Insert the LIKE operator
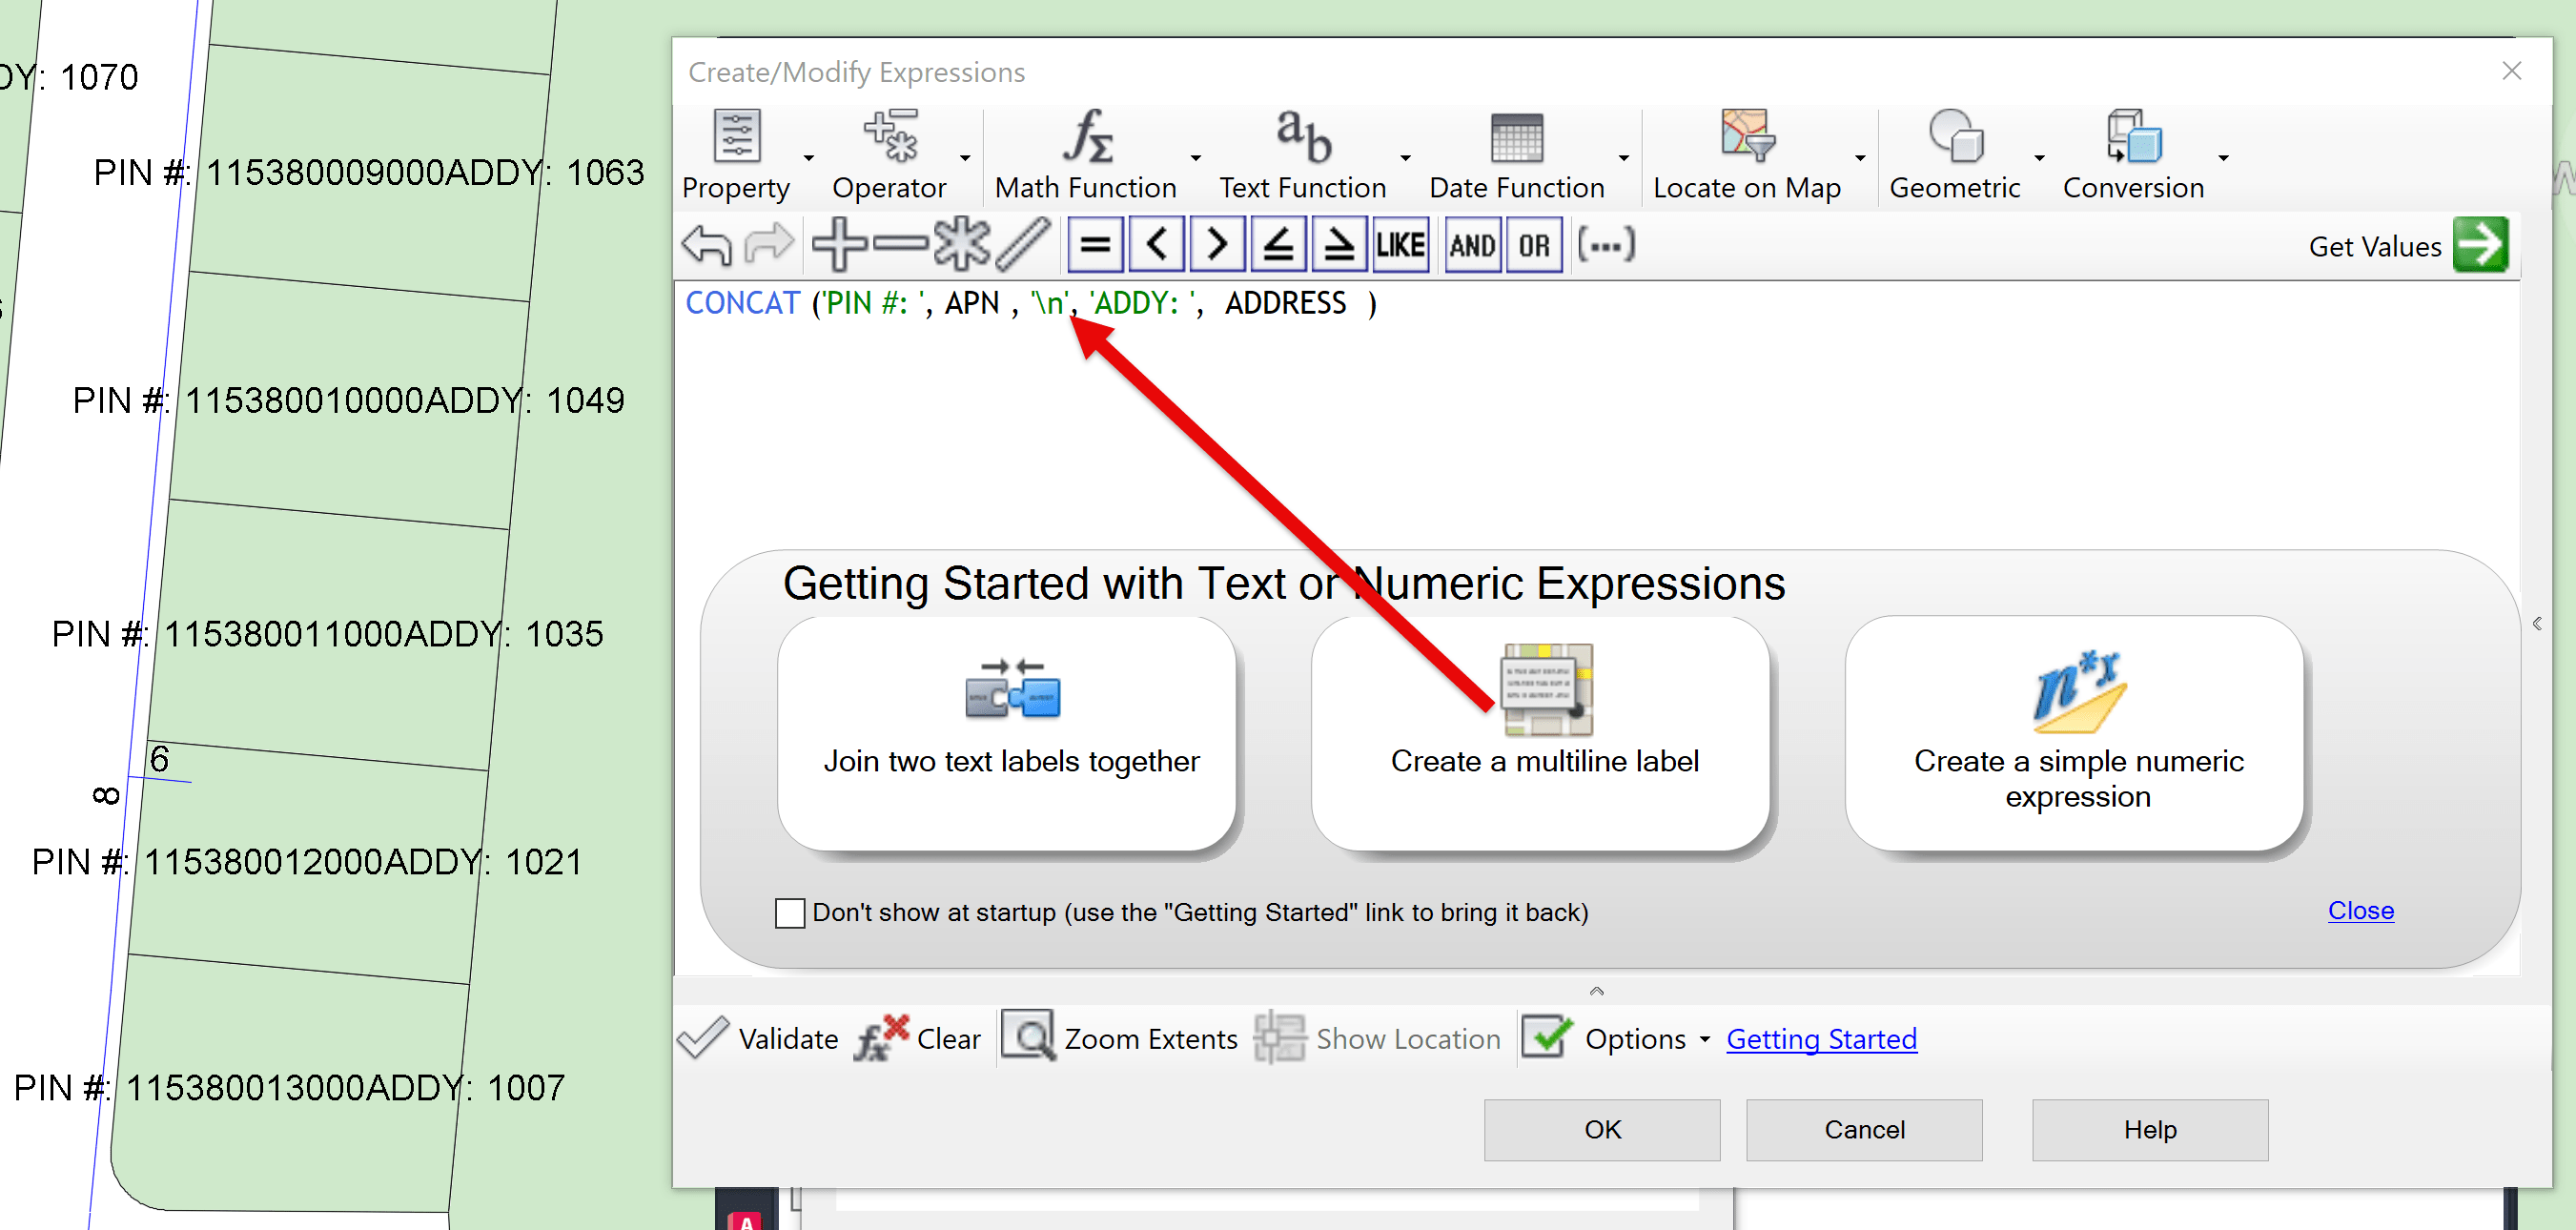 click(1400, 245)
